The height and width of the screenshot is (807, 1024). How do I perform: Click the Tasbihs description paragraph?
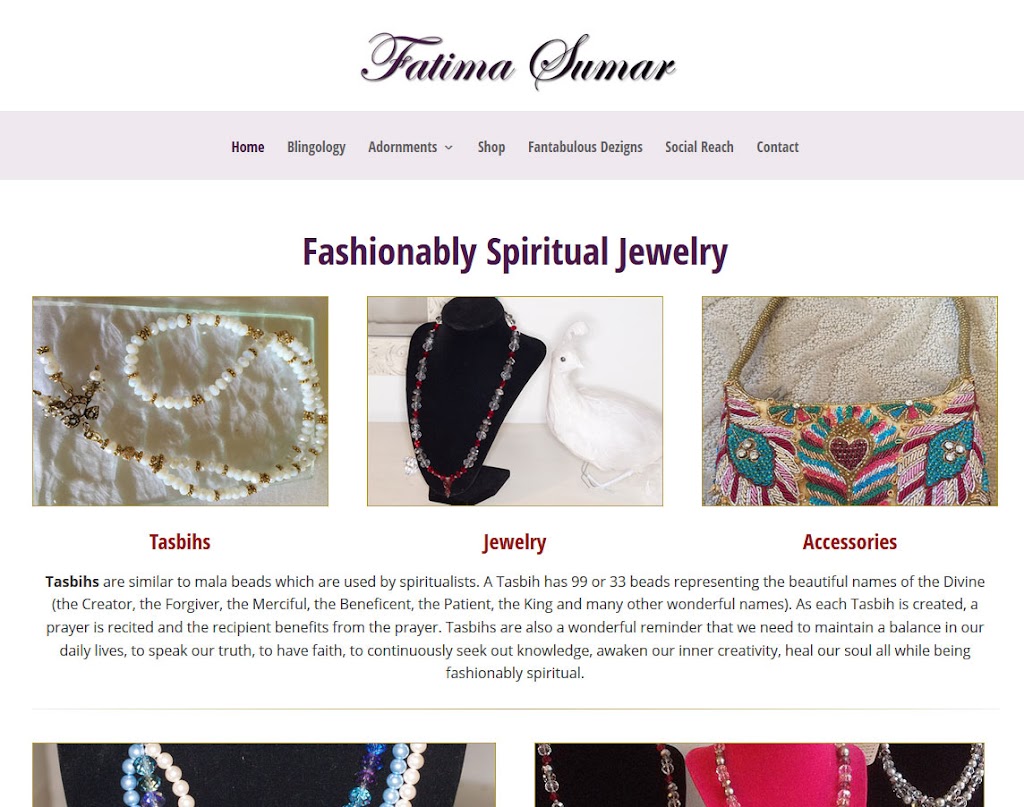(515, 627)
